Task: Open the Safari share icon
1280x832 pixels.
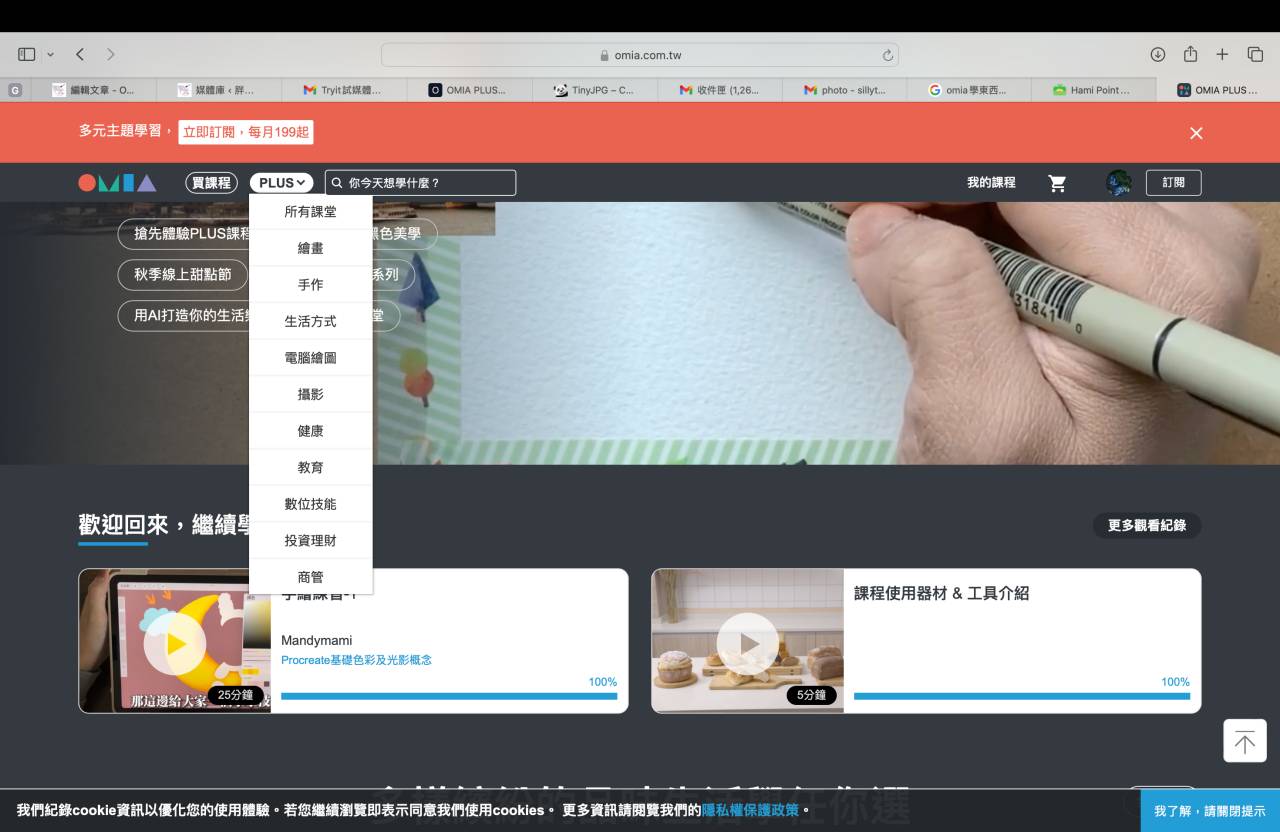Action: tap(1190, 54)
